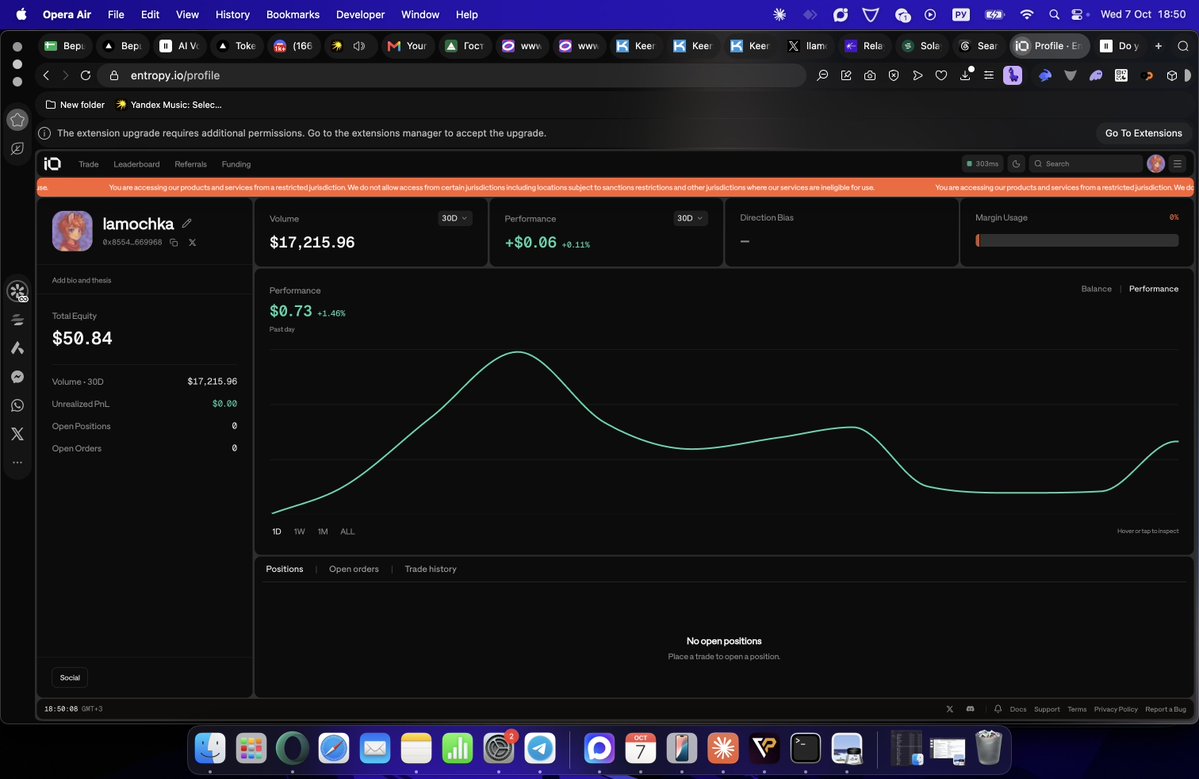Image resolution: width=1199 pixels, height=779 pixels.
Task: Switch chart to Performance view
Action: point(1153,289)
